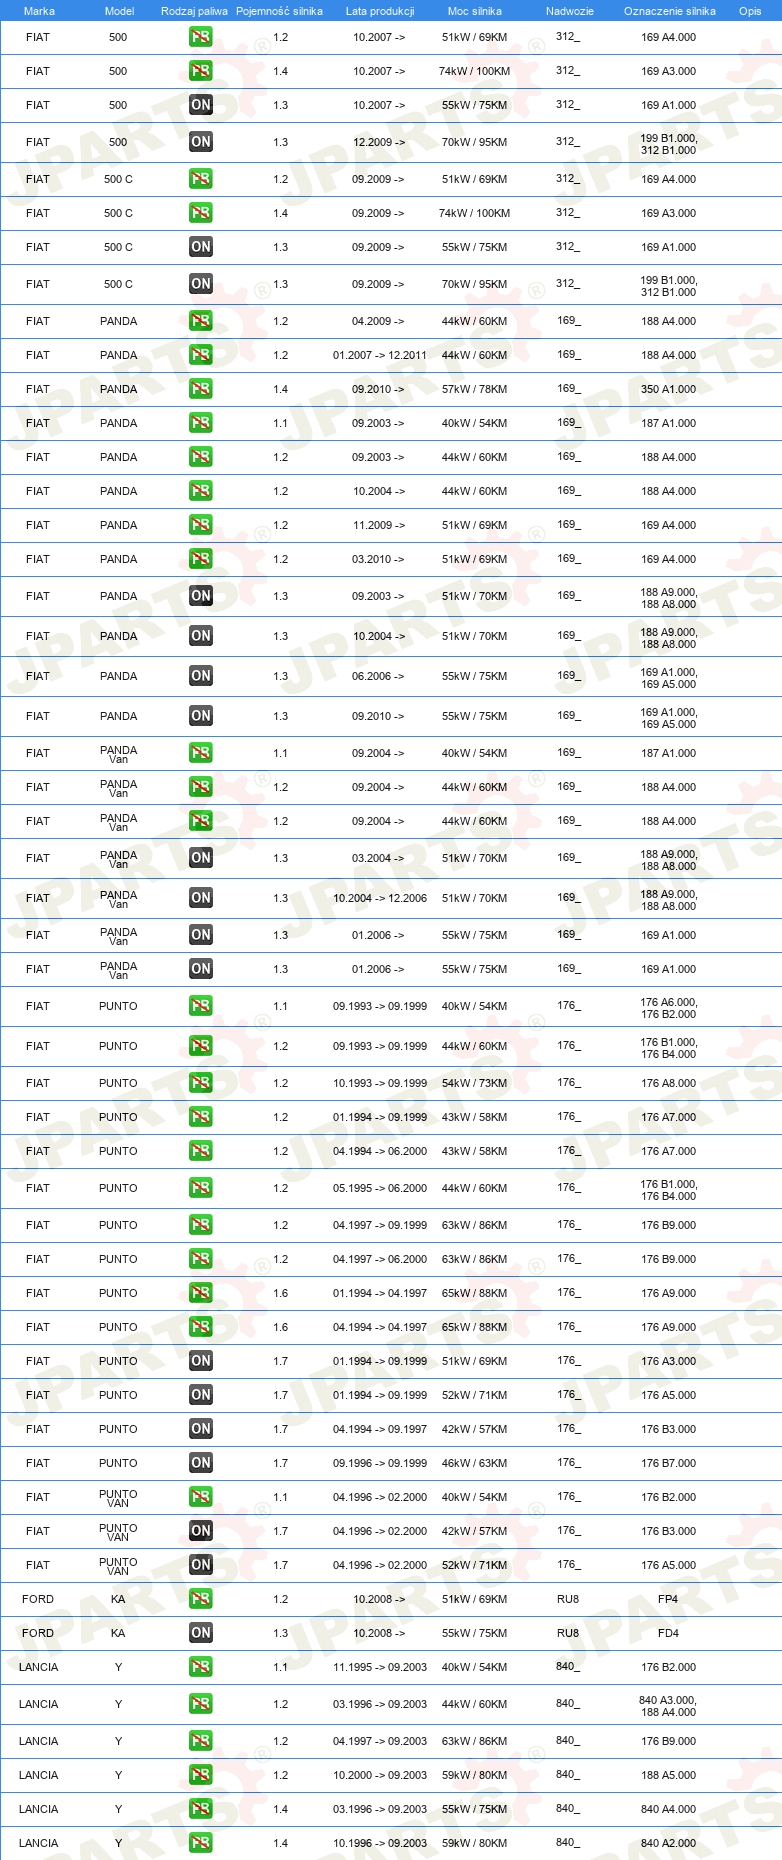782x1860 pixels.
Task: Click petrol icon for PANDA Van 1.1 row
Action: [x=201, y=753]
